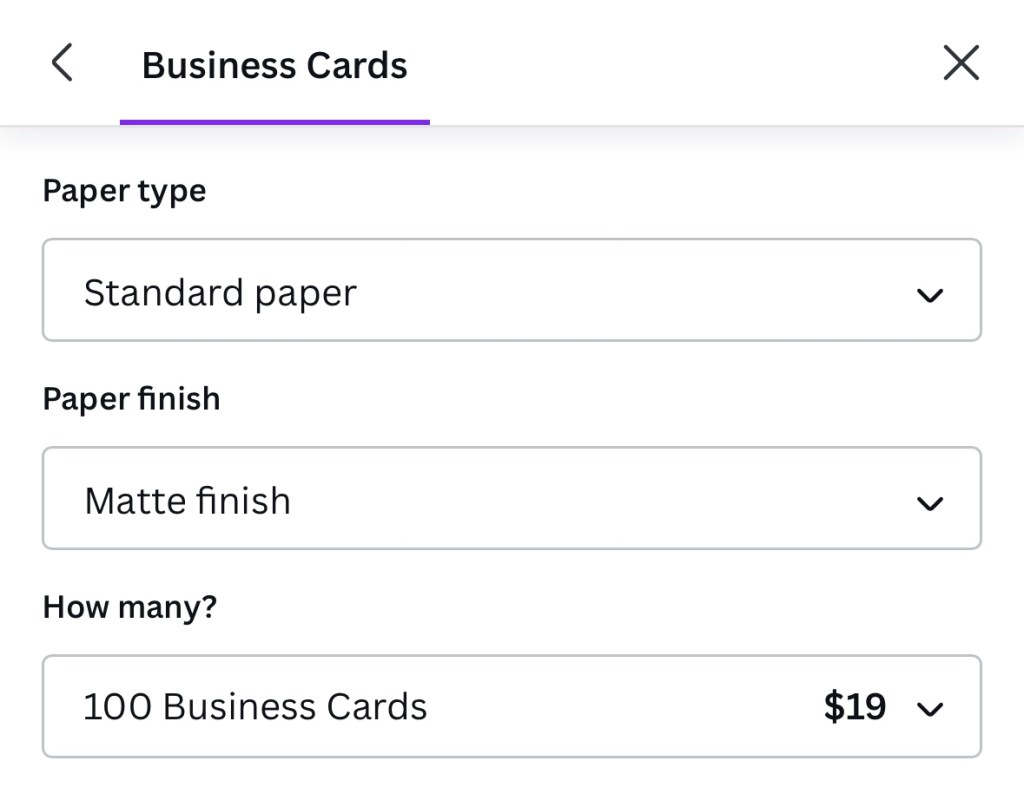The width and height of the screenshot is (1024, 787).
Task: Click the chevron in the Matte finish field
Action: tap(930, 503)
